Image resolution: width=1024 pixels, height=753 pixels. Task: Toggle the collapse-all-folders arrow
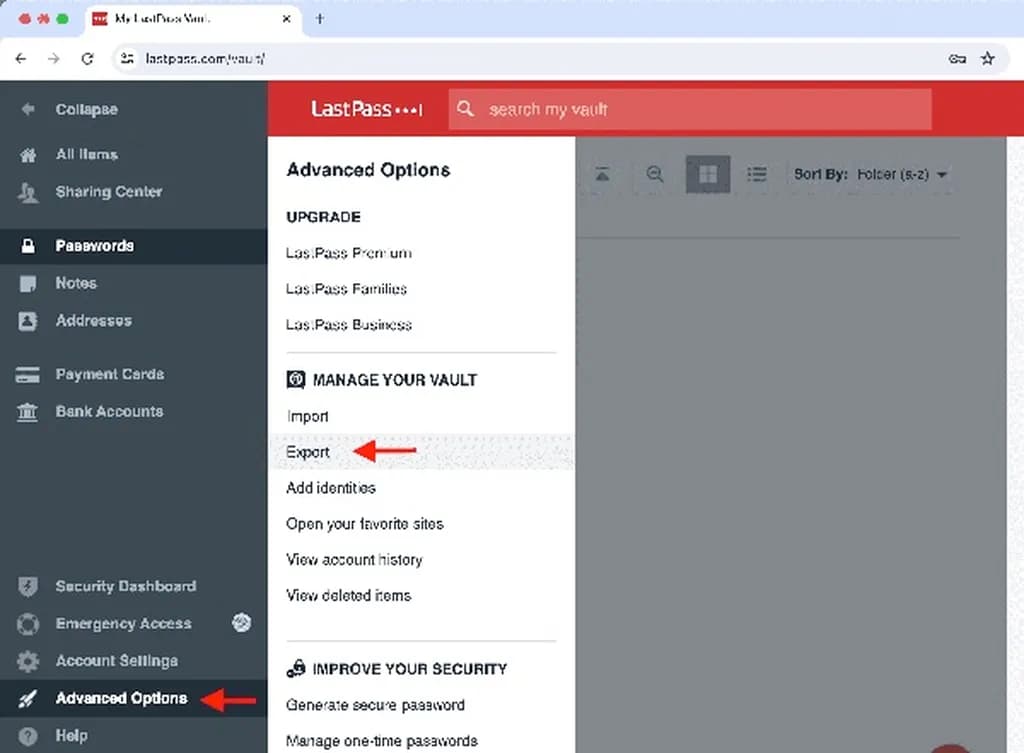602,174
